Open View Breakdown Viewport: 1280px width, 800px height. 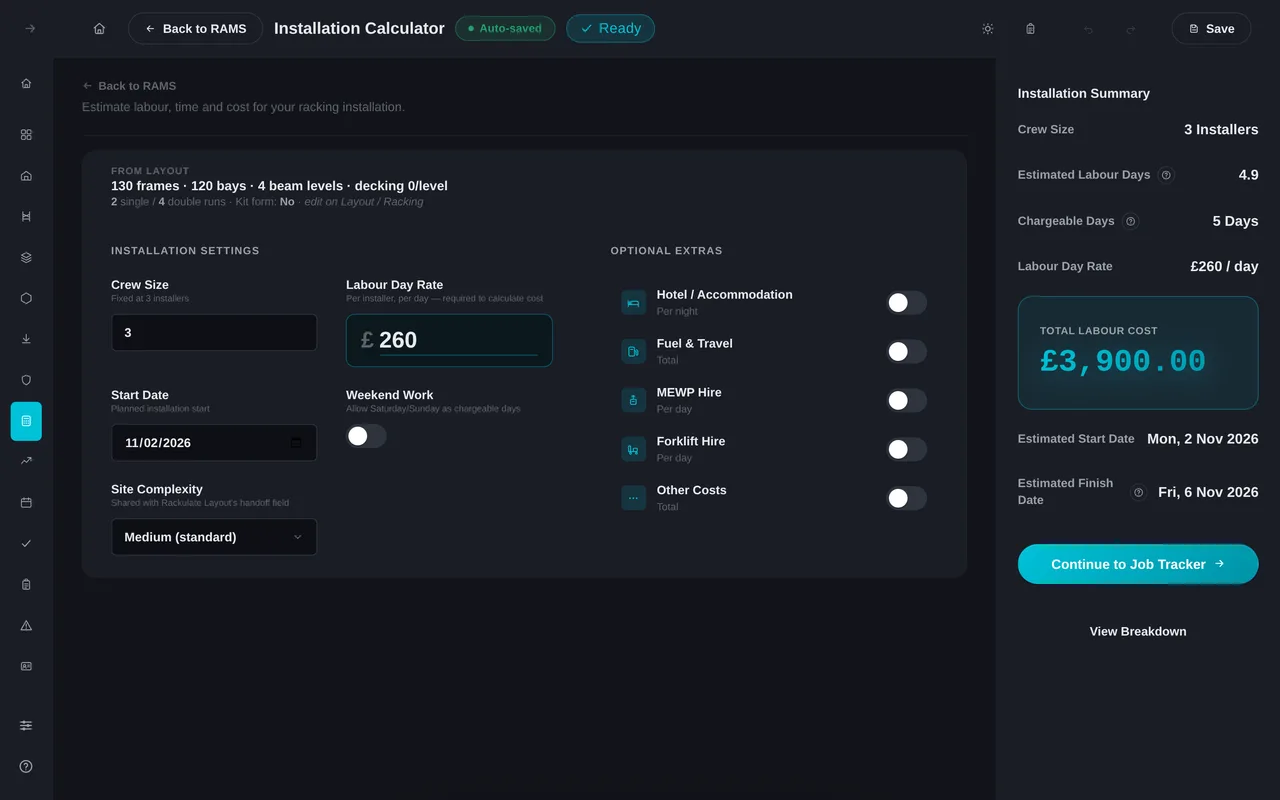(1138, 631)
